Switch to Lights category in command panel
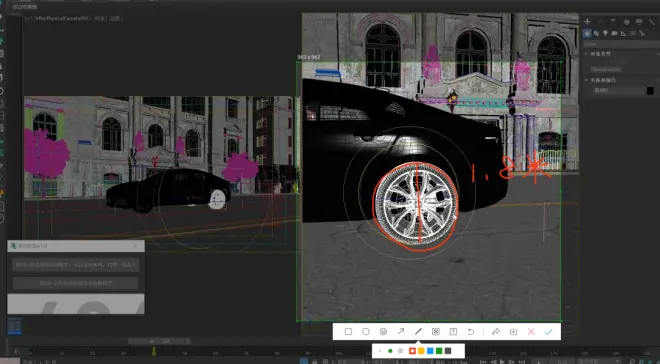 tap(605, 33)
